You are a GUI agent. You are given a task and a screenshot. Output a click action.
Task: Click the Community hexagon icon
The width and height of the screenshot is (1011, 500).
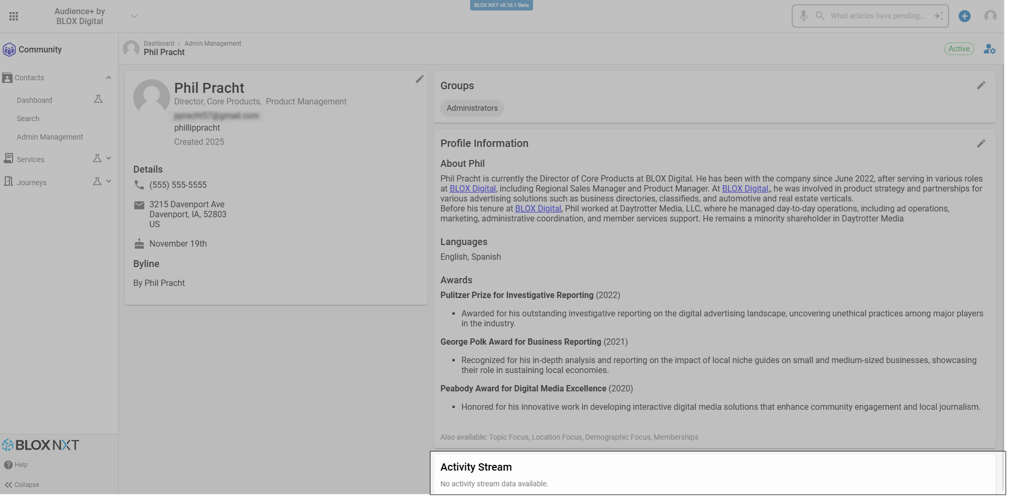(x=9, y=50)
